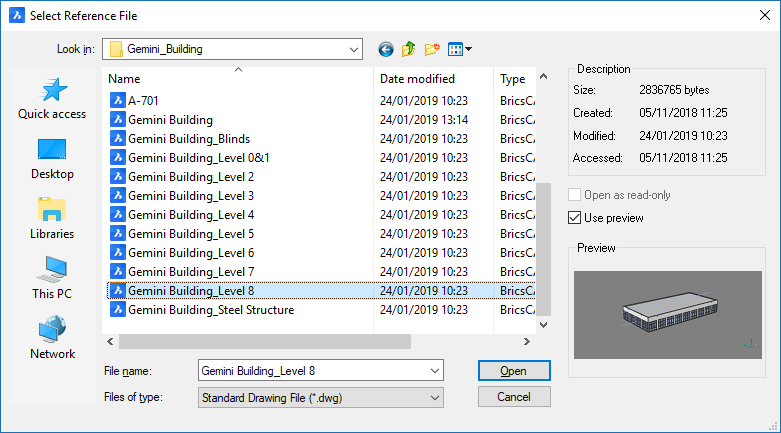Expand the Look in folder dropdown
This screenshot has width=781, height=433.
(x=353, y=48)
